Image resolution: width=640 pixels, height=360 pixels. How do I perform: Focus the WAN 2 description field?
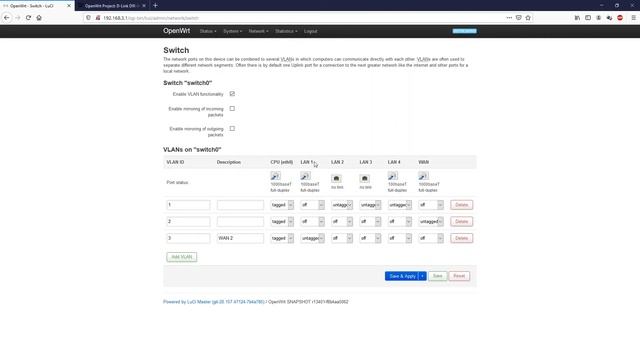pyautogui.click(x=240, y=238)
